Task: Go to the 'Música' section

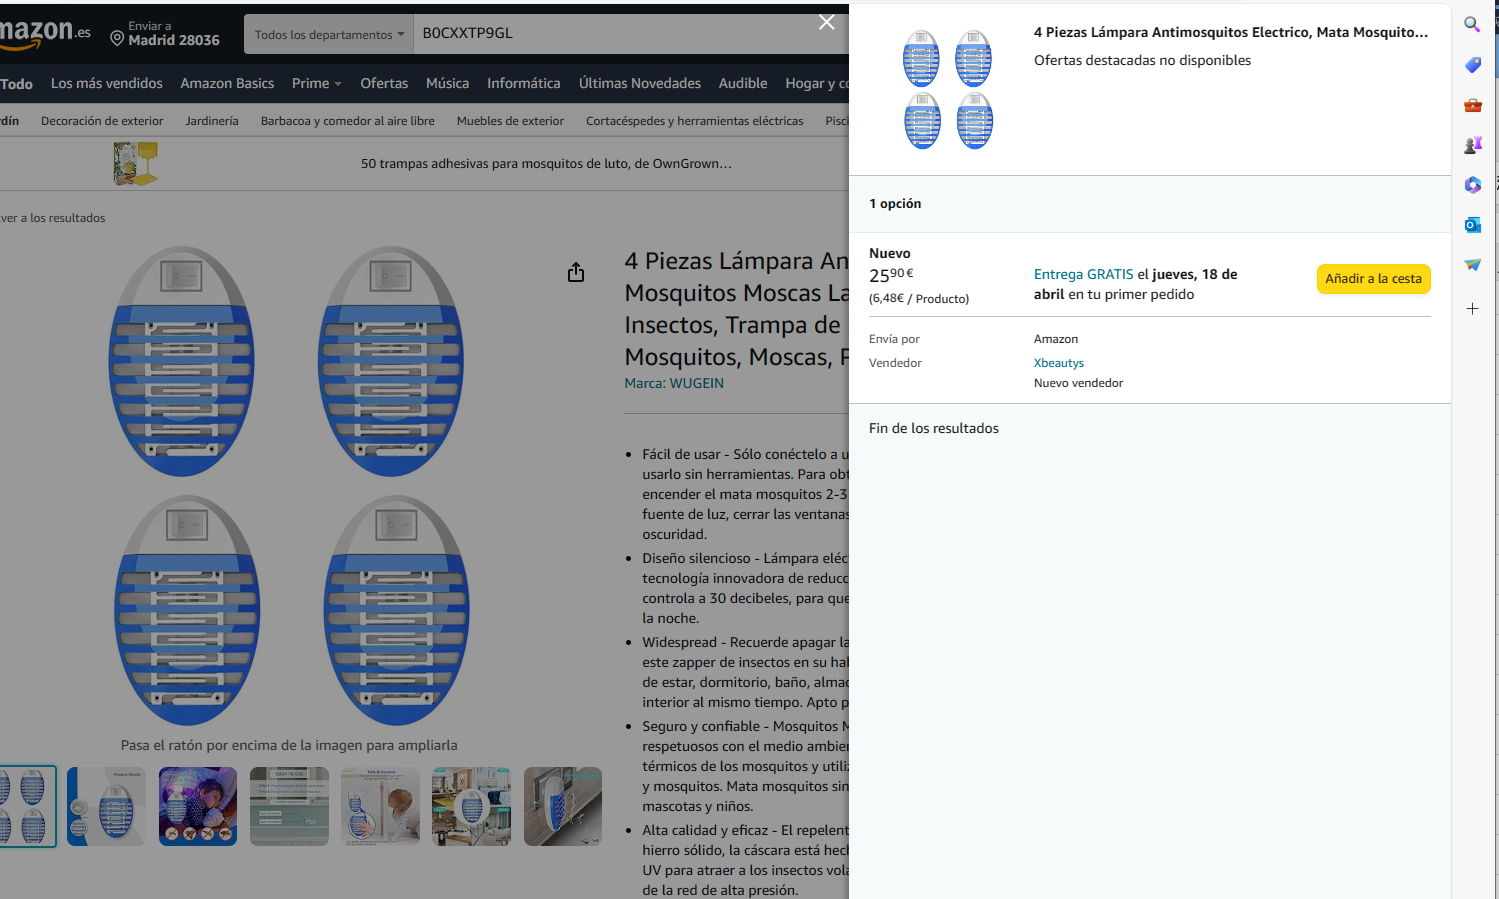Action: click(447, 83)
